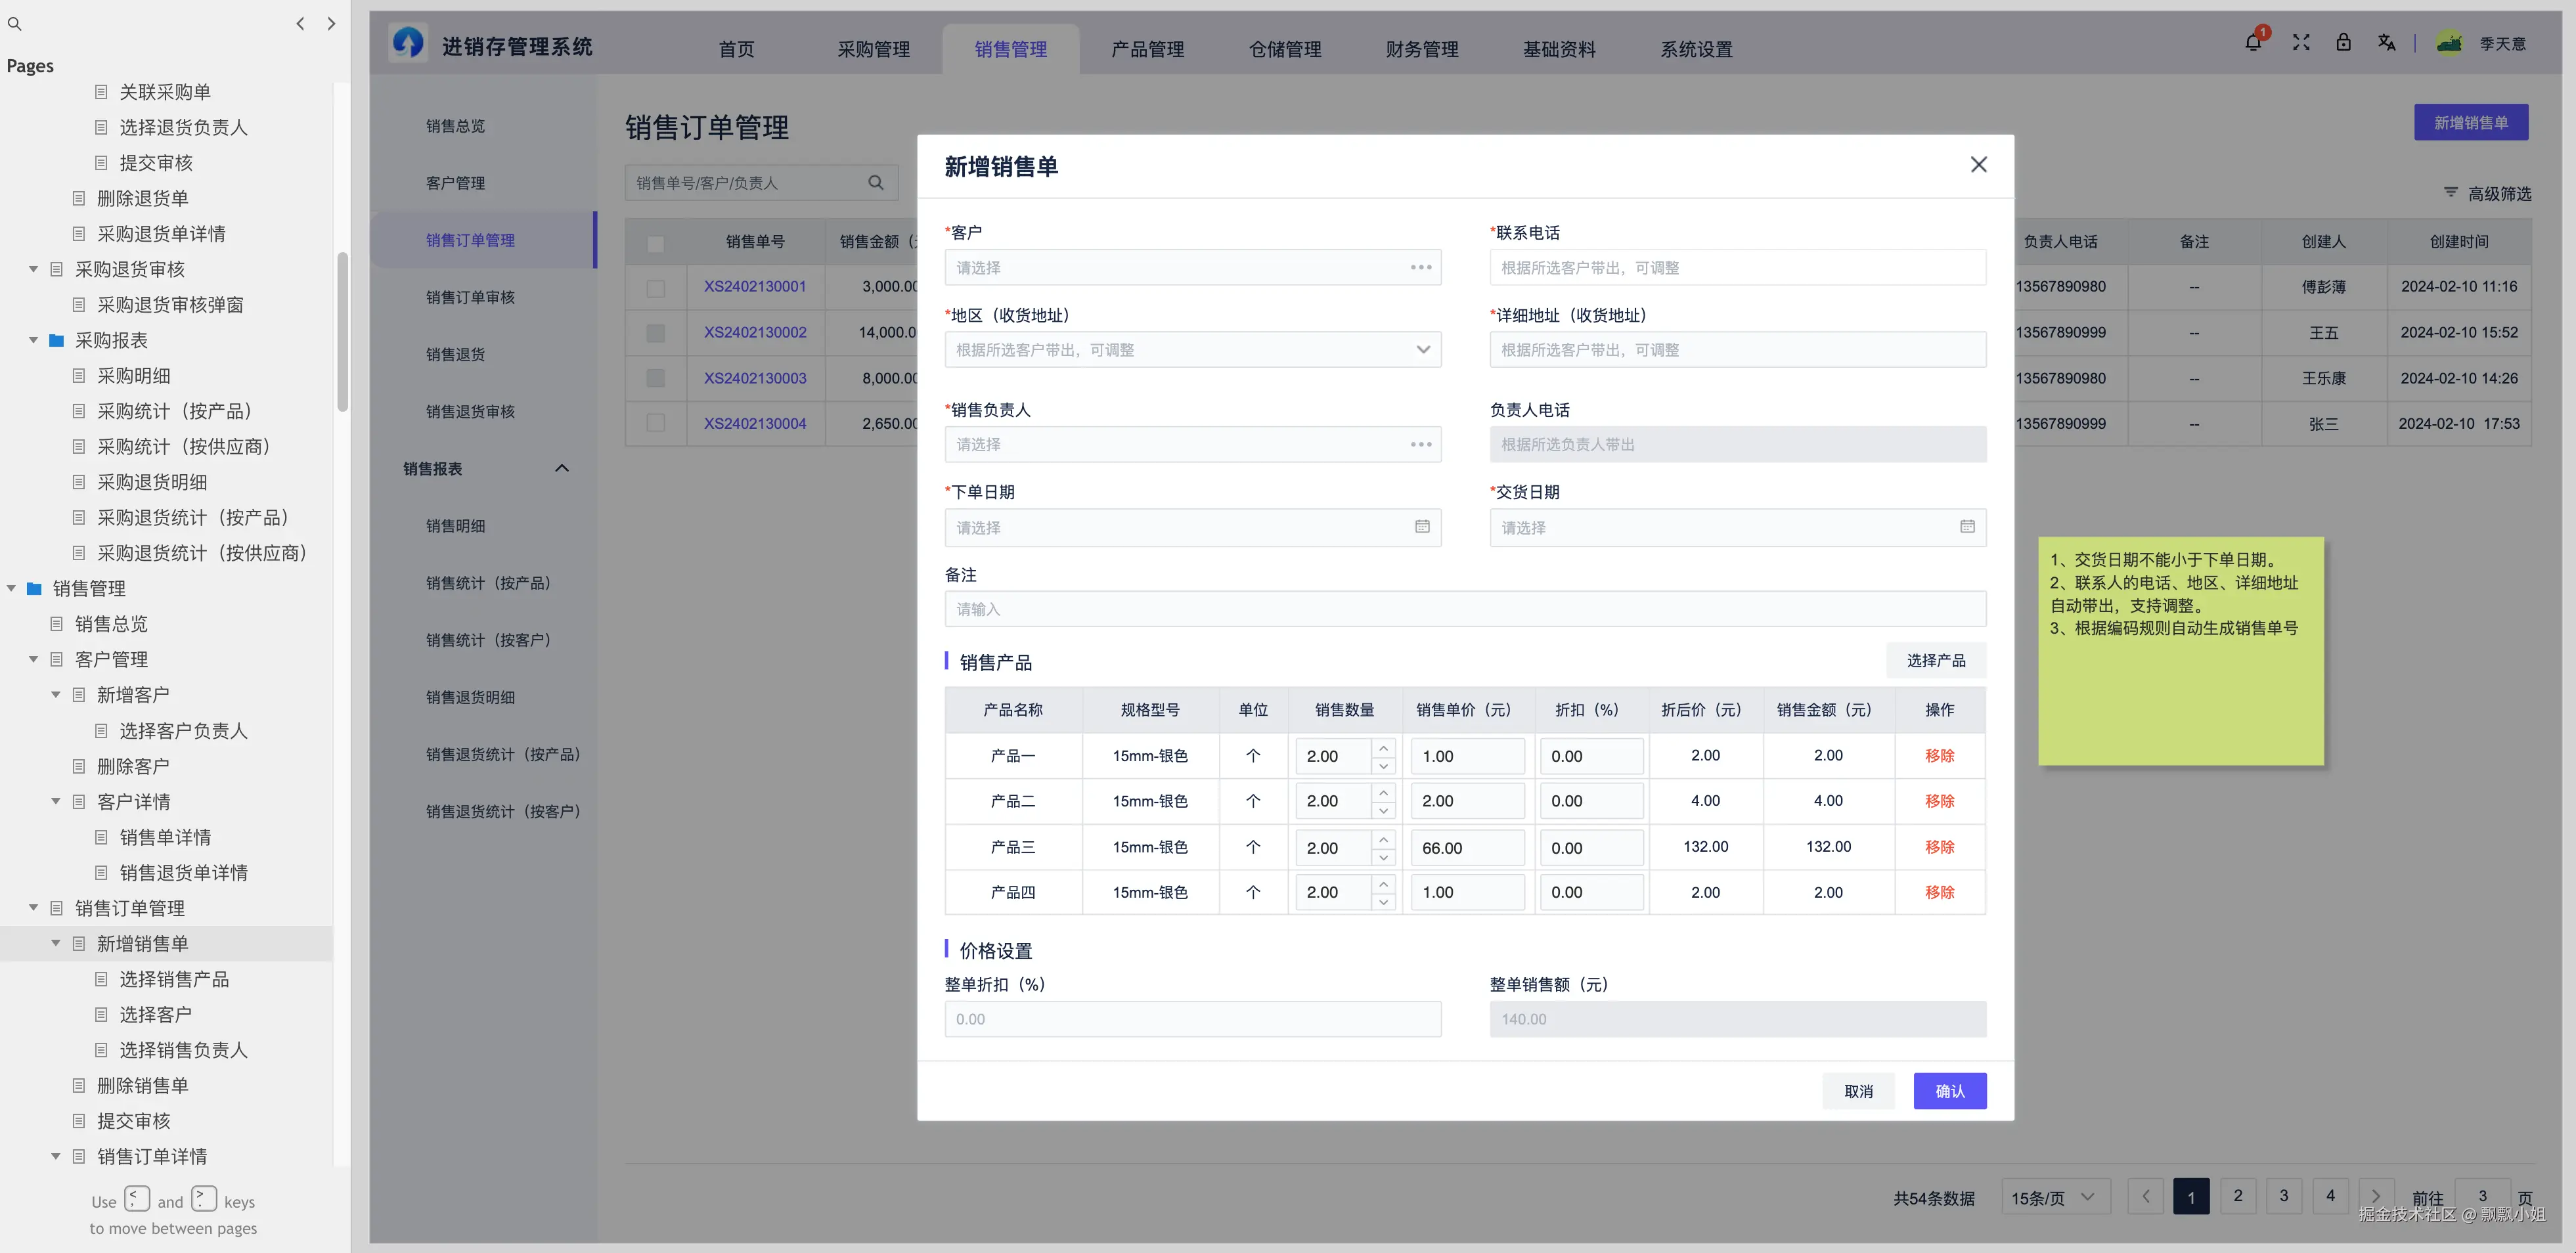This screenshot has height=1253, width=2576.
Task: Switch to the 产品管理 menu tab
Action: (x=1146, y=48)
